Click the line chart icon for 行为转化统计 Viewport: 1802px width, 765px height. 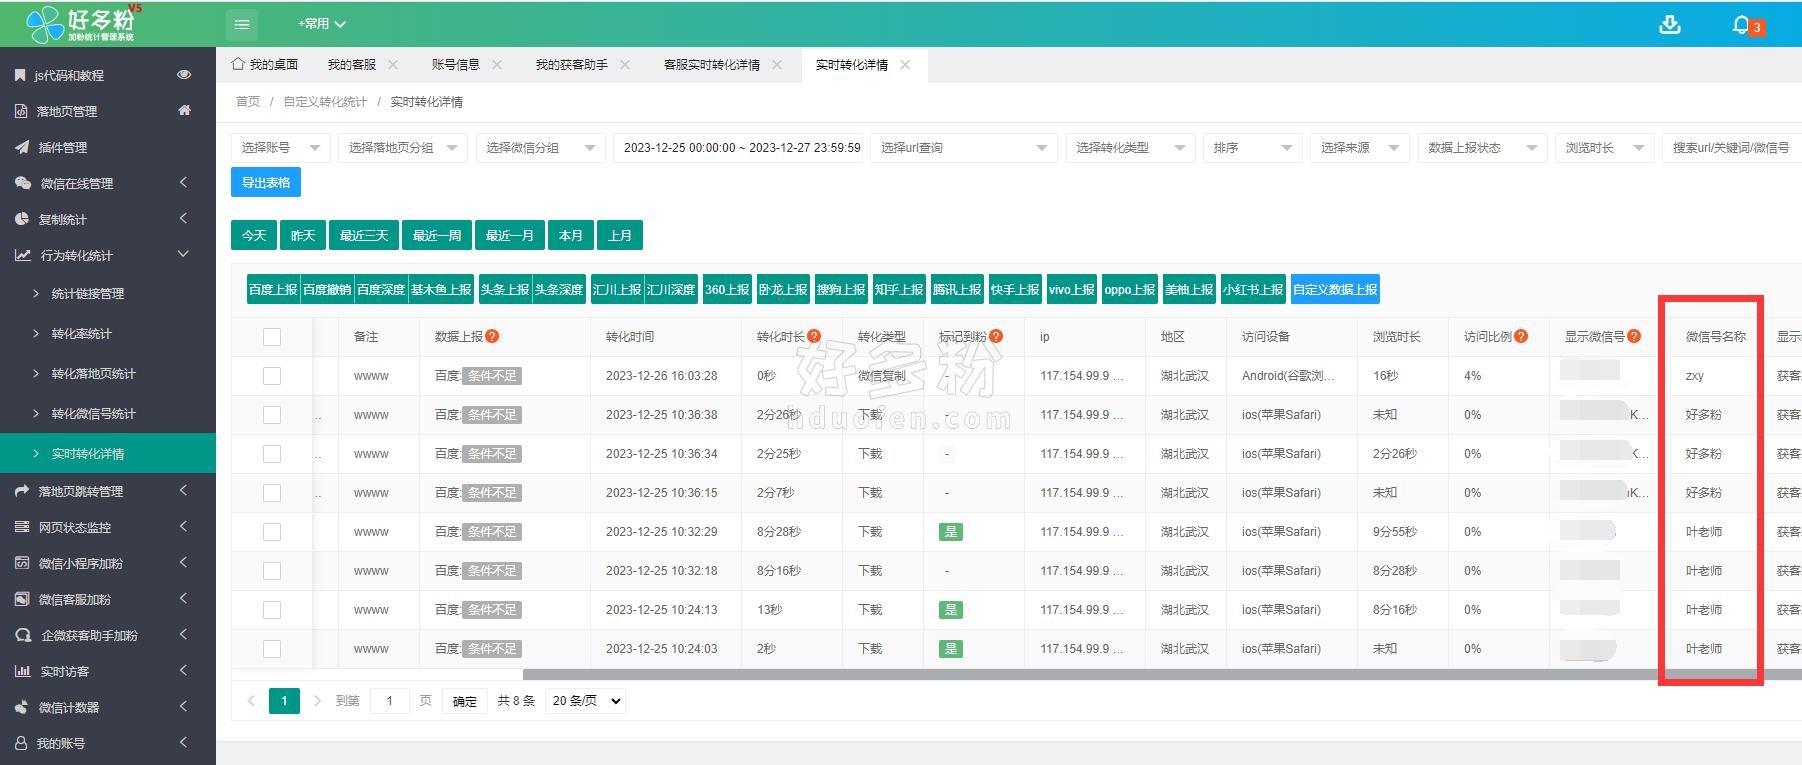(23, 255)
